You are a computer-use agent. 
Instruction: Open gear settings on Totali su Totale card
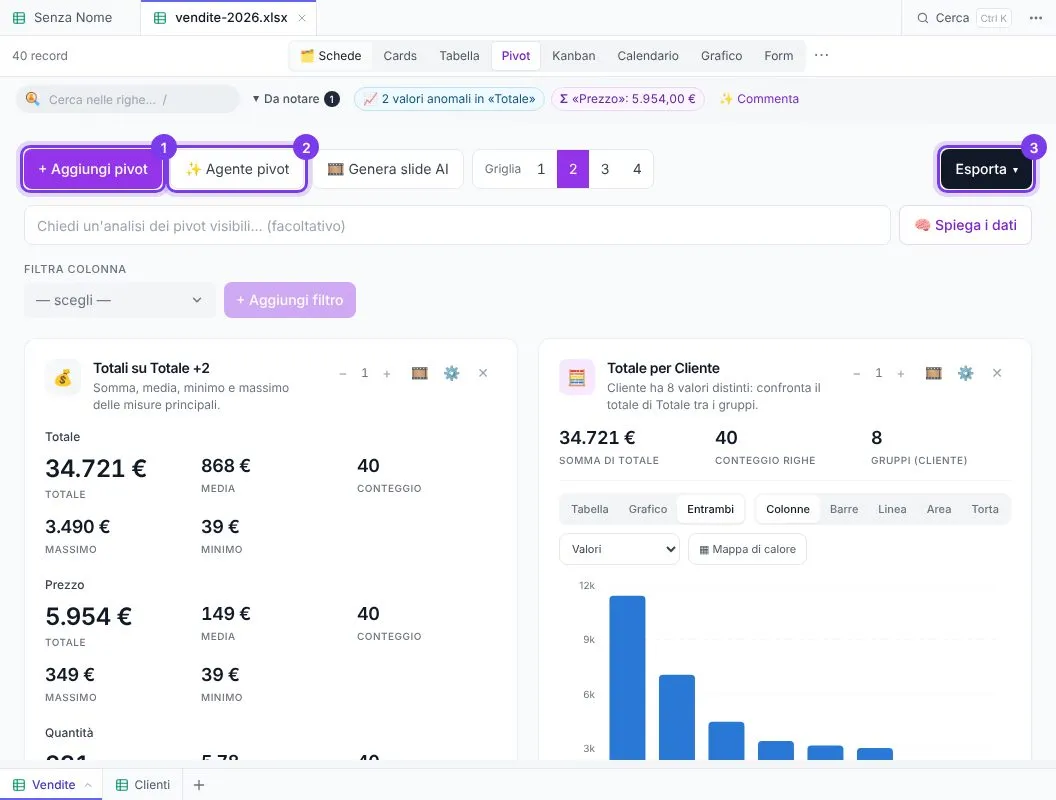coord(451,373)
